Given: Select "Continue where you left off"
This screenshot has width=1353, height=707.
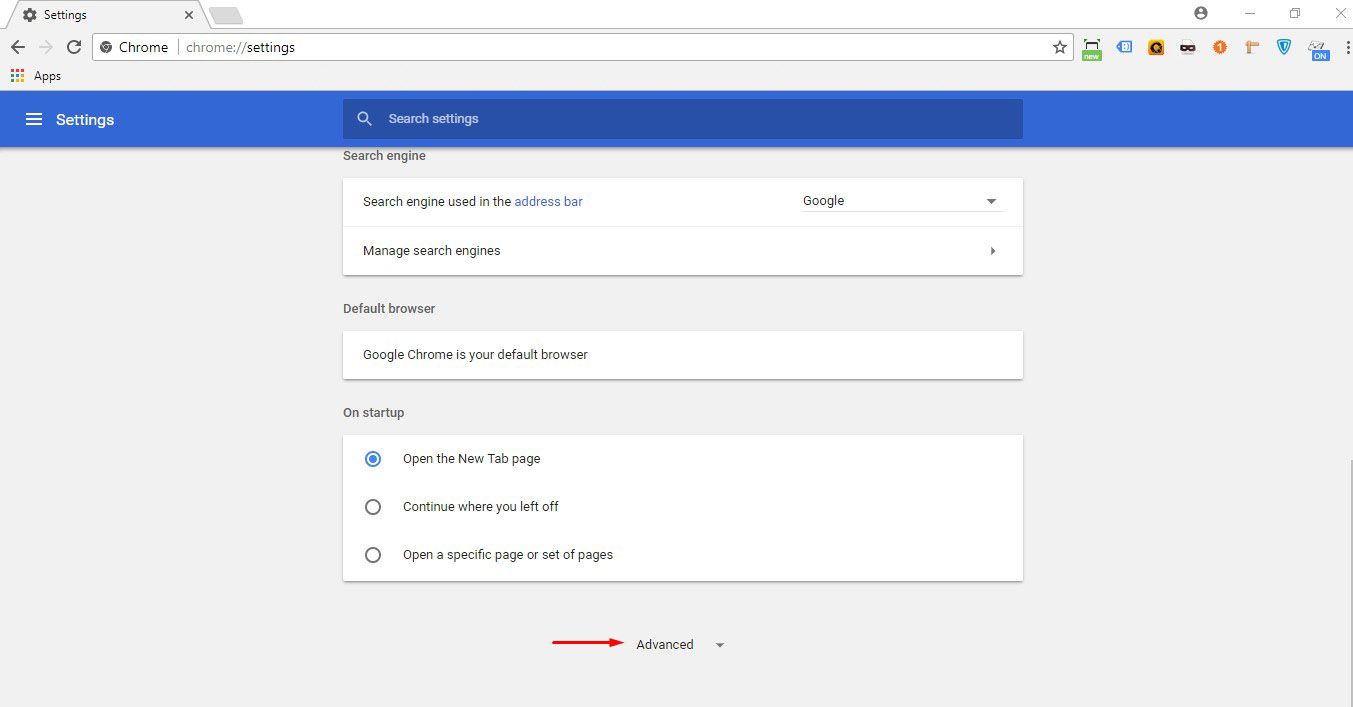Looking at the screenshot, I should point(373,507).
